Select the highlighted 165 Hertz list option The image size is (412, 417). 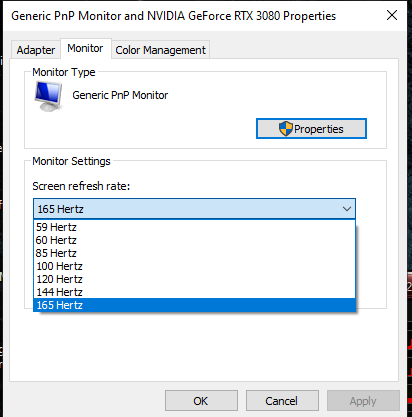[194, 305]
